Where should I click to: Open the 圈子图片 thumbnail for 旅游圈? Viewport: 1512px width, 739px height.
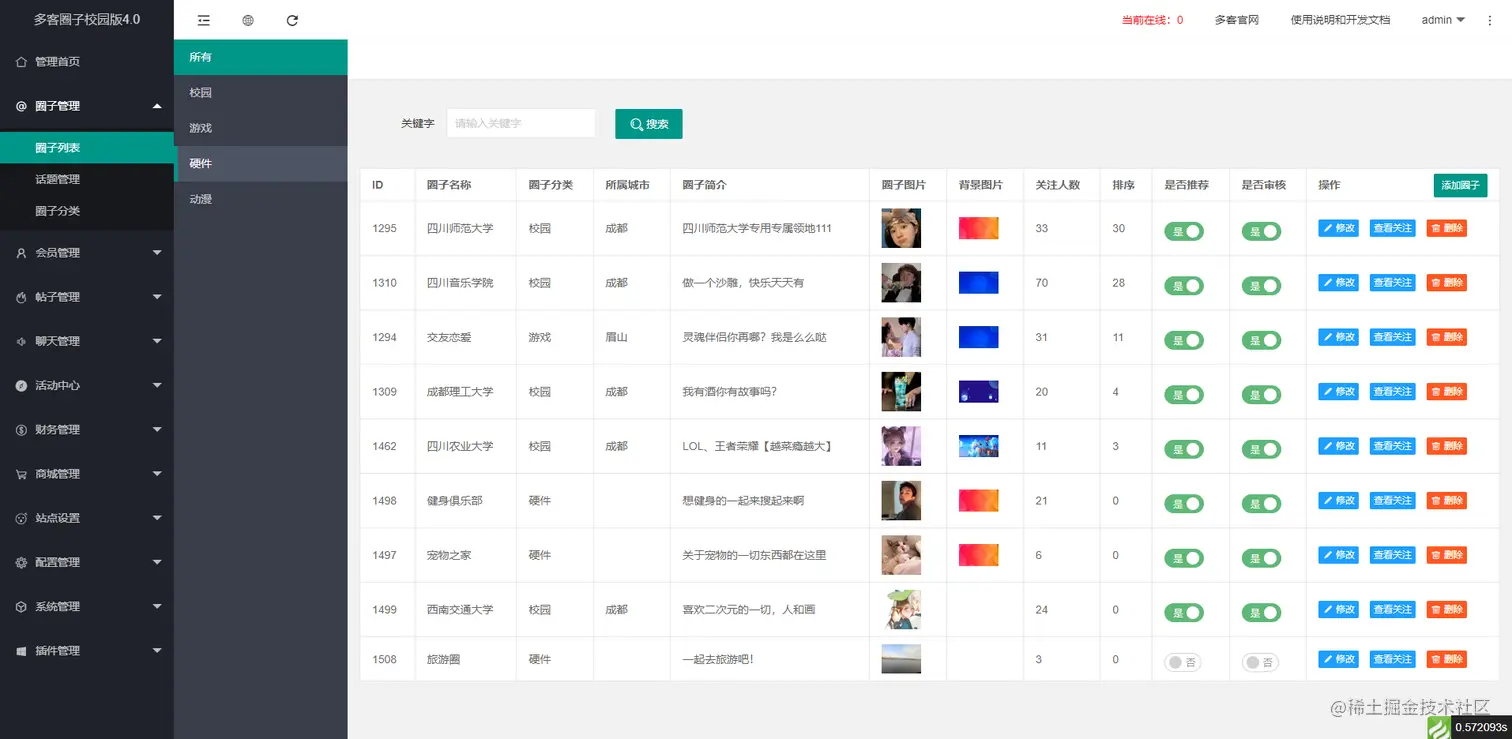click(901, 659)
